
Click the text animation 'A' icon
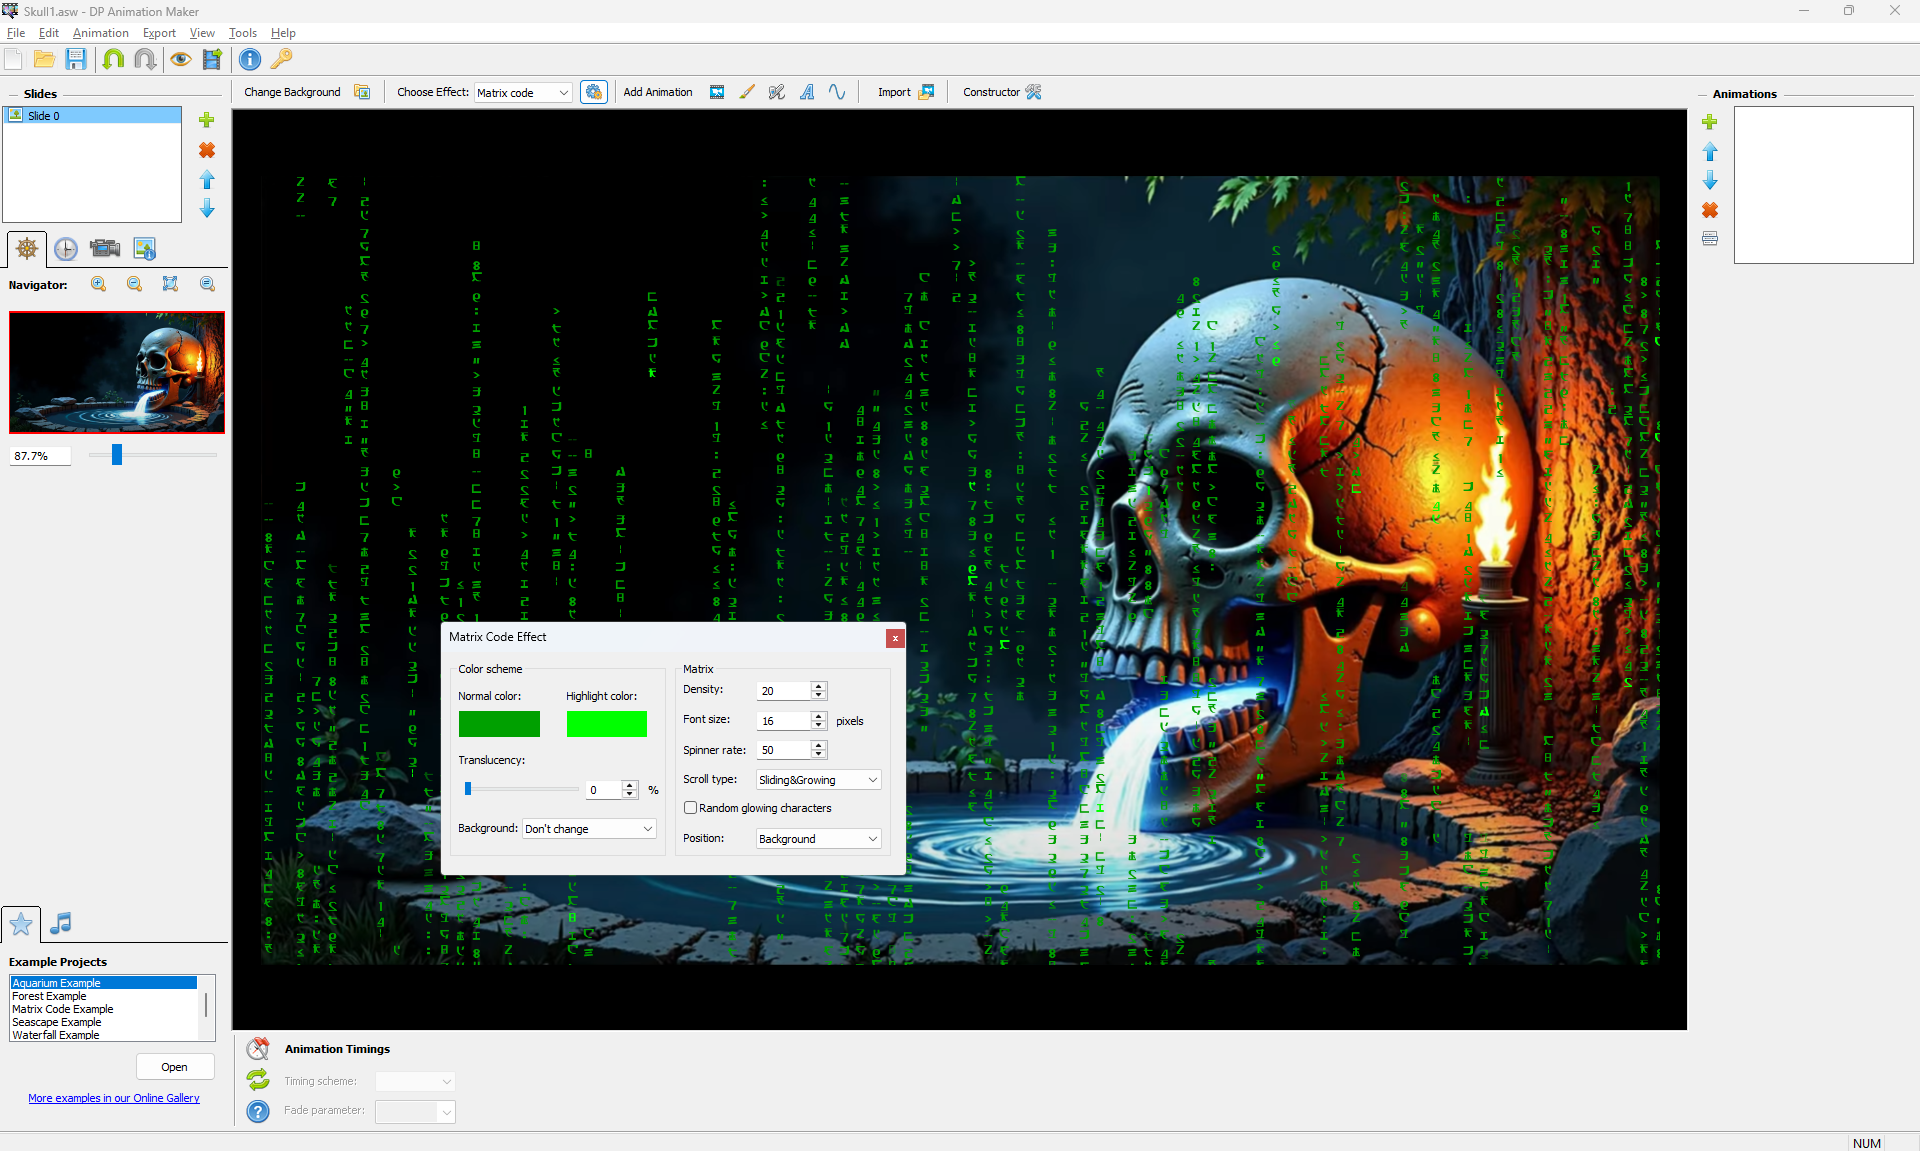click(x=807, y=92)
